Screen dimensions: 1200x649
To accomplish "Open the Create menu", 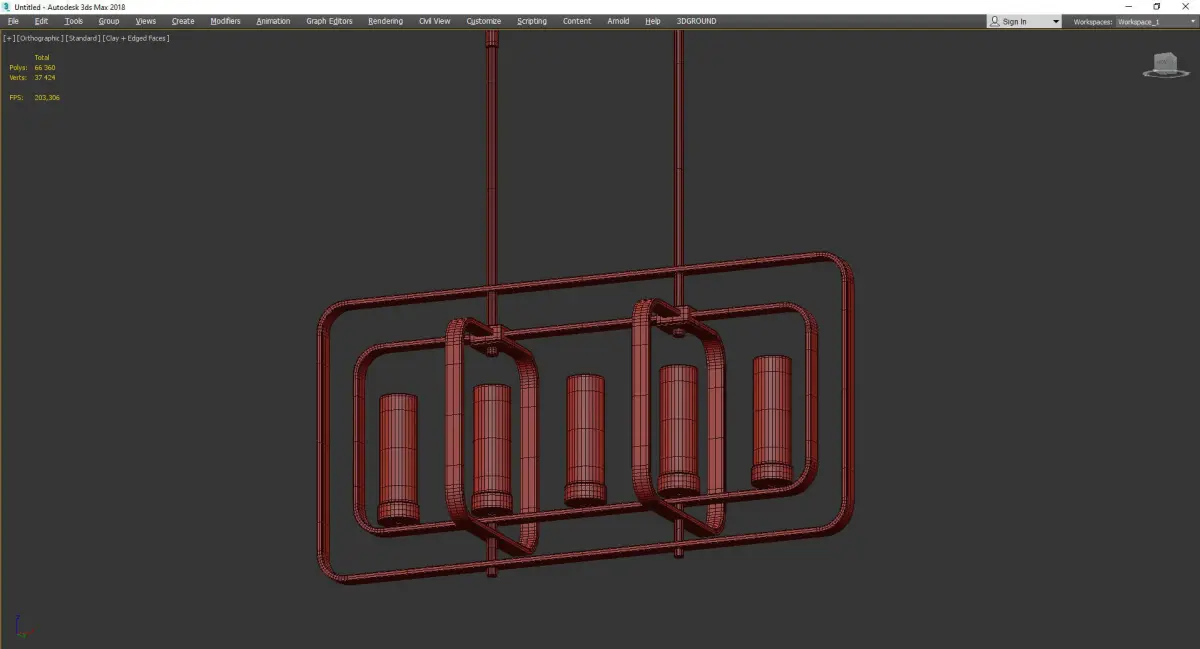I will click(183, 21).
